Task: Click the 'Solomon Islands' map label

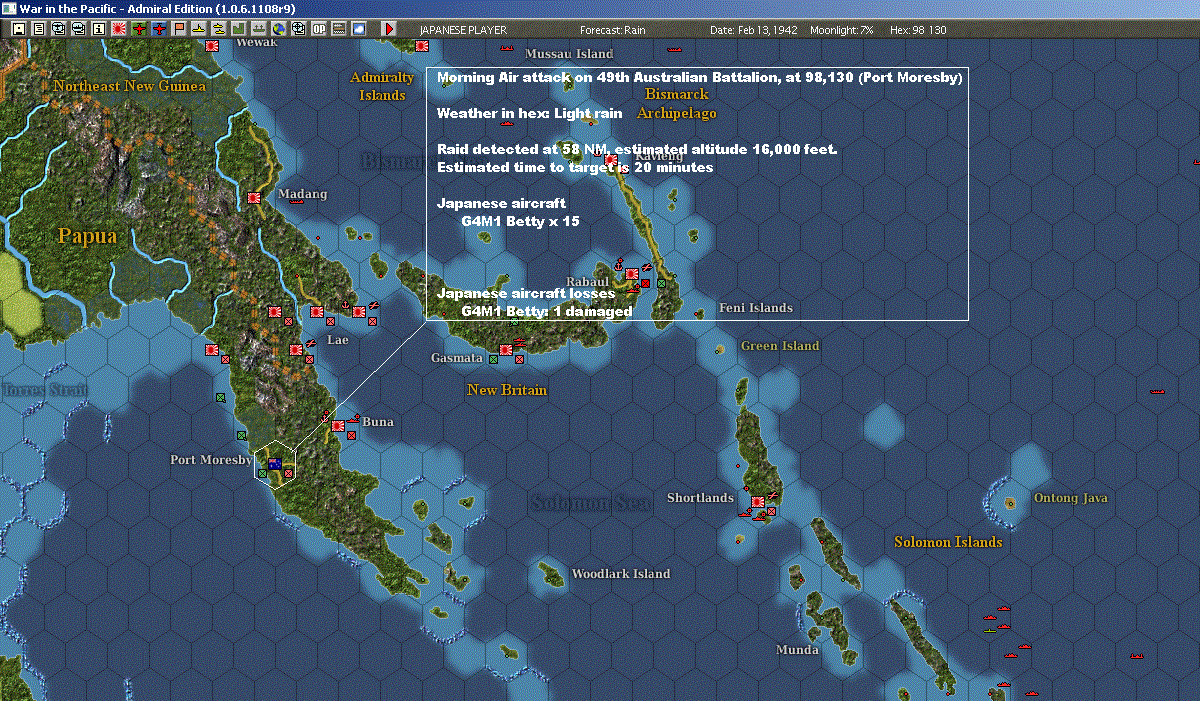Action: (x=948, y=542)
